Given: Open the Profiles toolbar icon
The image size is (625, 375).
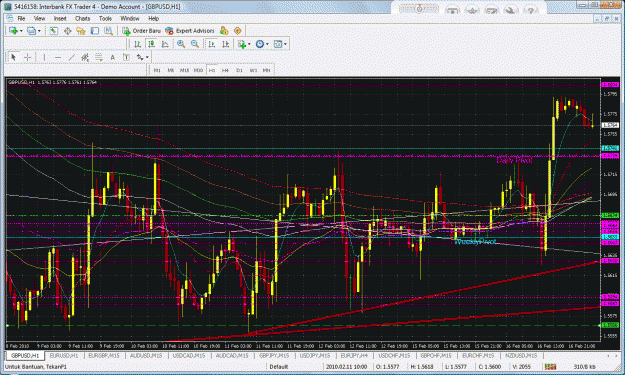Looking at the screenshot, I should pyautogui.click(x=31, y=31).
